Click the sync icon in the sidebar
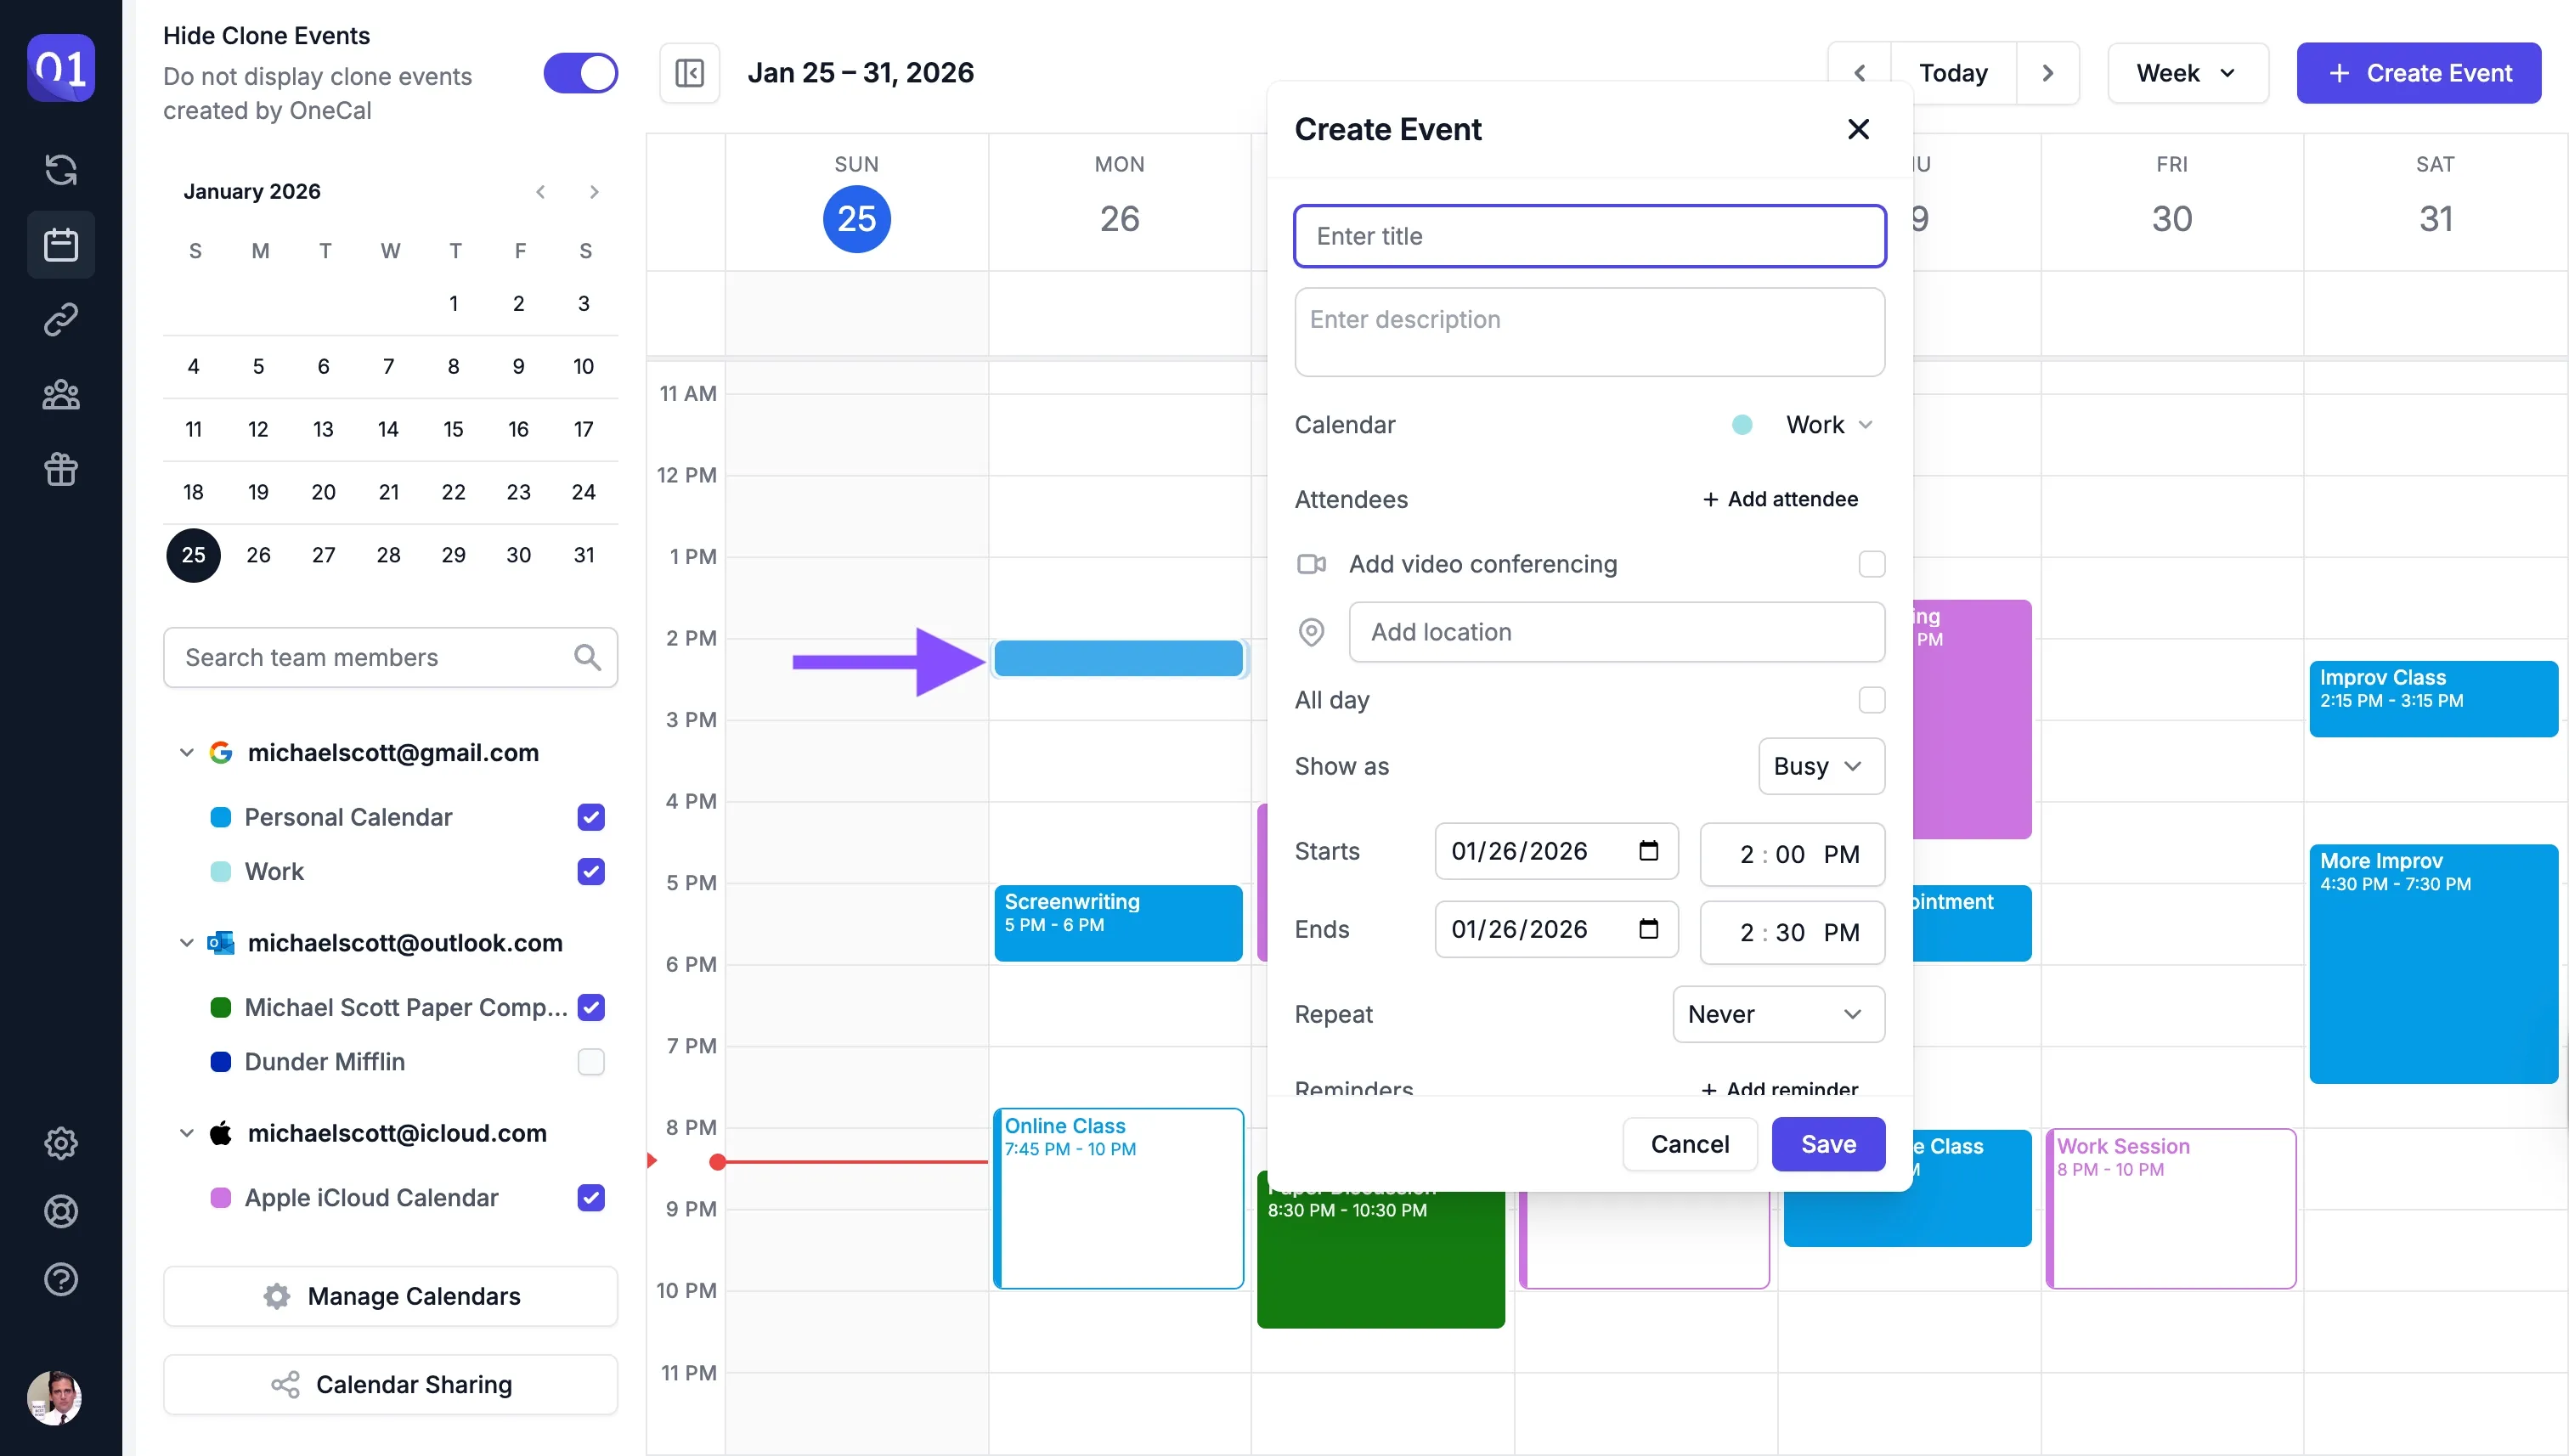The width and height of the screenshot is (2569, 1456). click(62, 170)
